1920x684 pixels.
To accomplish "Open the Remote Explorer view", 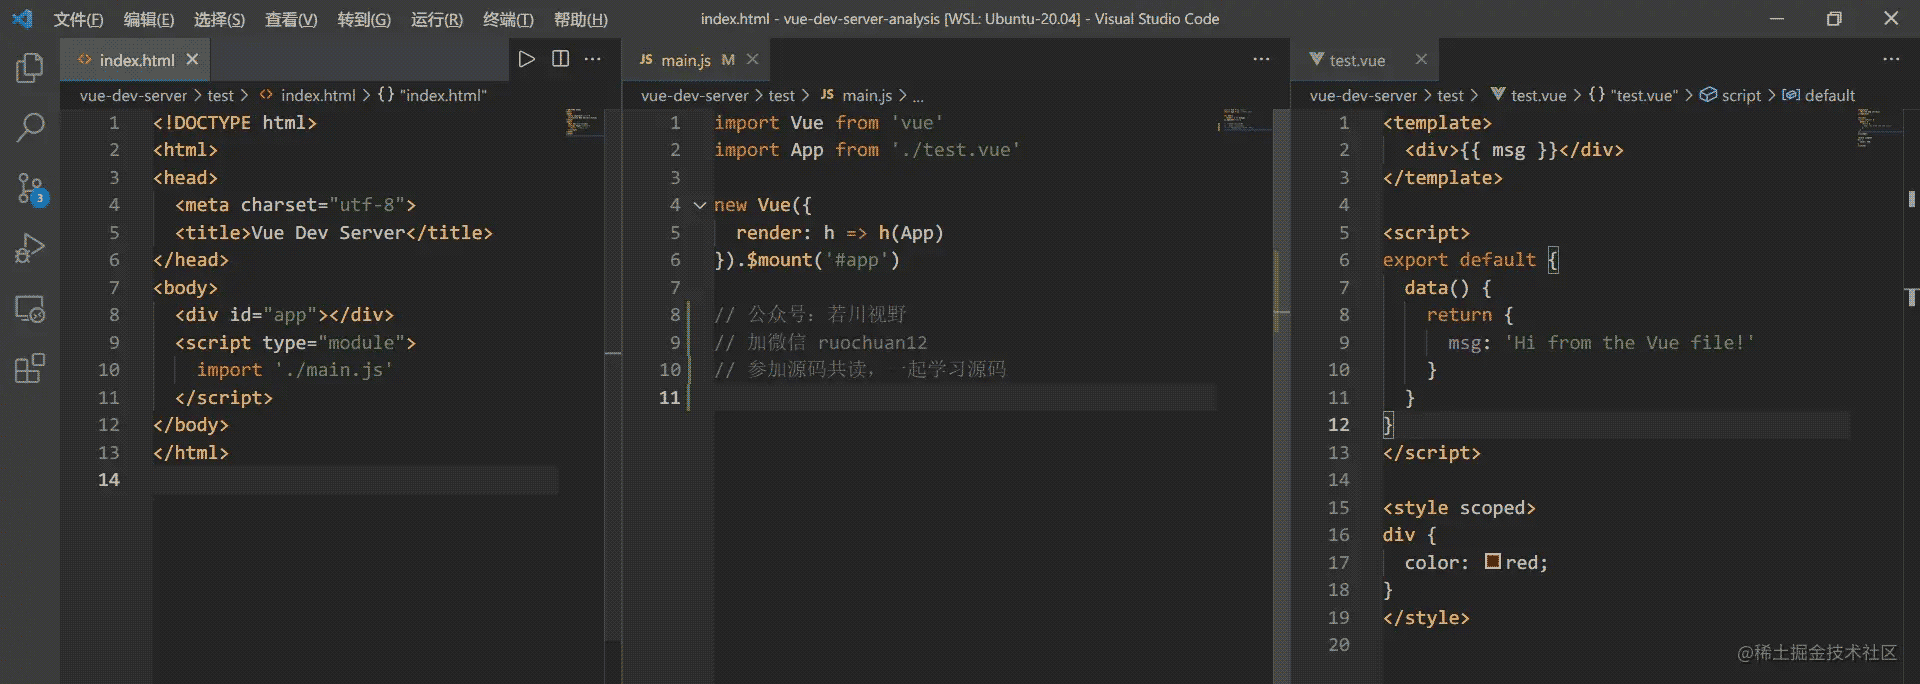I will click(x=30, y=308).
